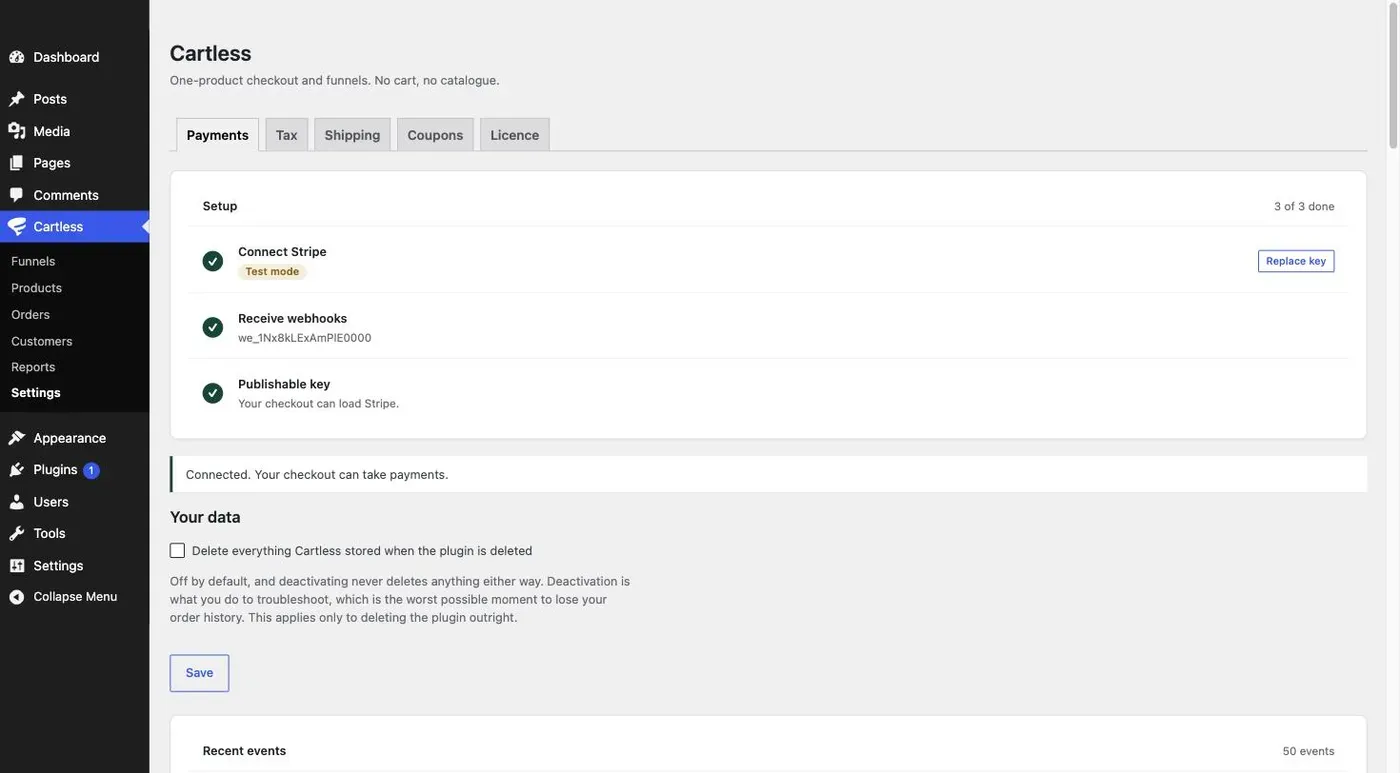1400x773 pixels.
Task: Click the '3 of 3 done' status
Action: pyautogui.click(x=1304, y=206)
